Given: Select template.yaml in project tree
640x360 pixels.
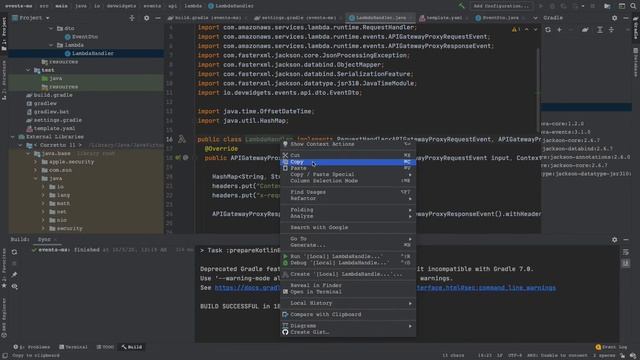Looking at the screenshot, I should coord(54,129).
